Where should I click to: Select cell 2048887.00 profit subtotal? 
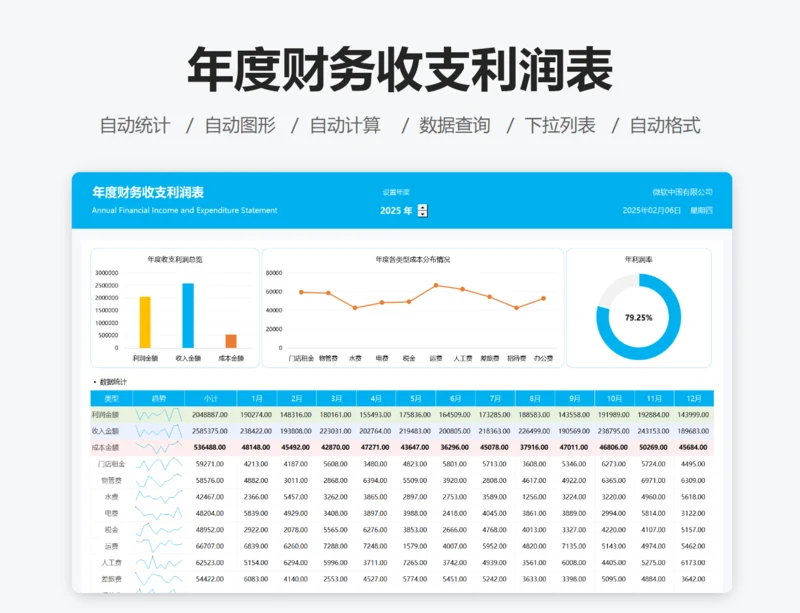(210, 415)
